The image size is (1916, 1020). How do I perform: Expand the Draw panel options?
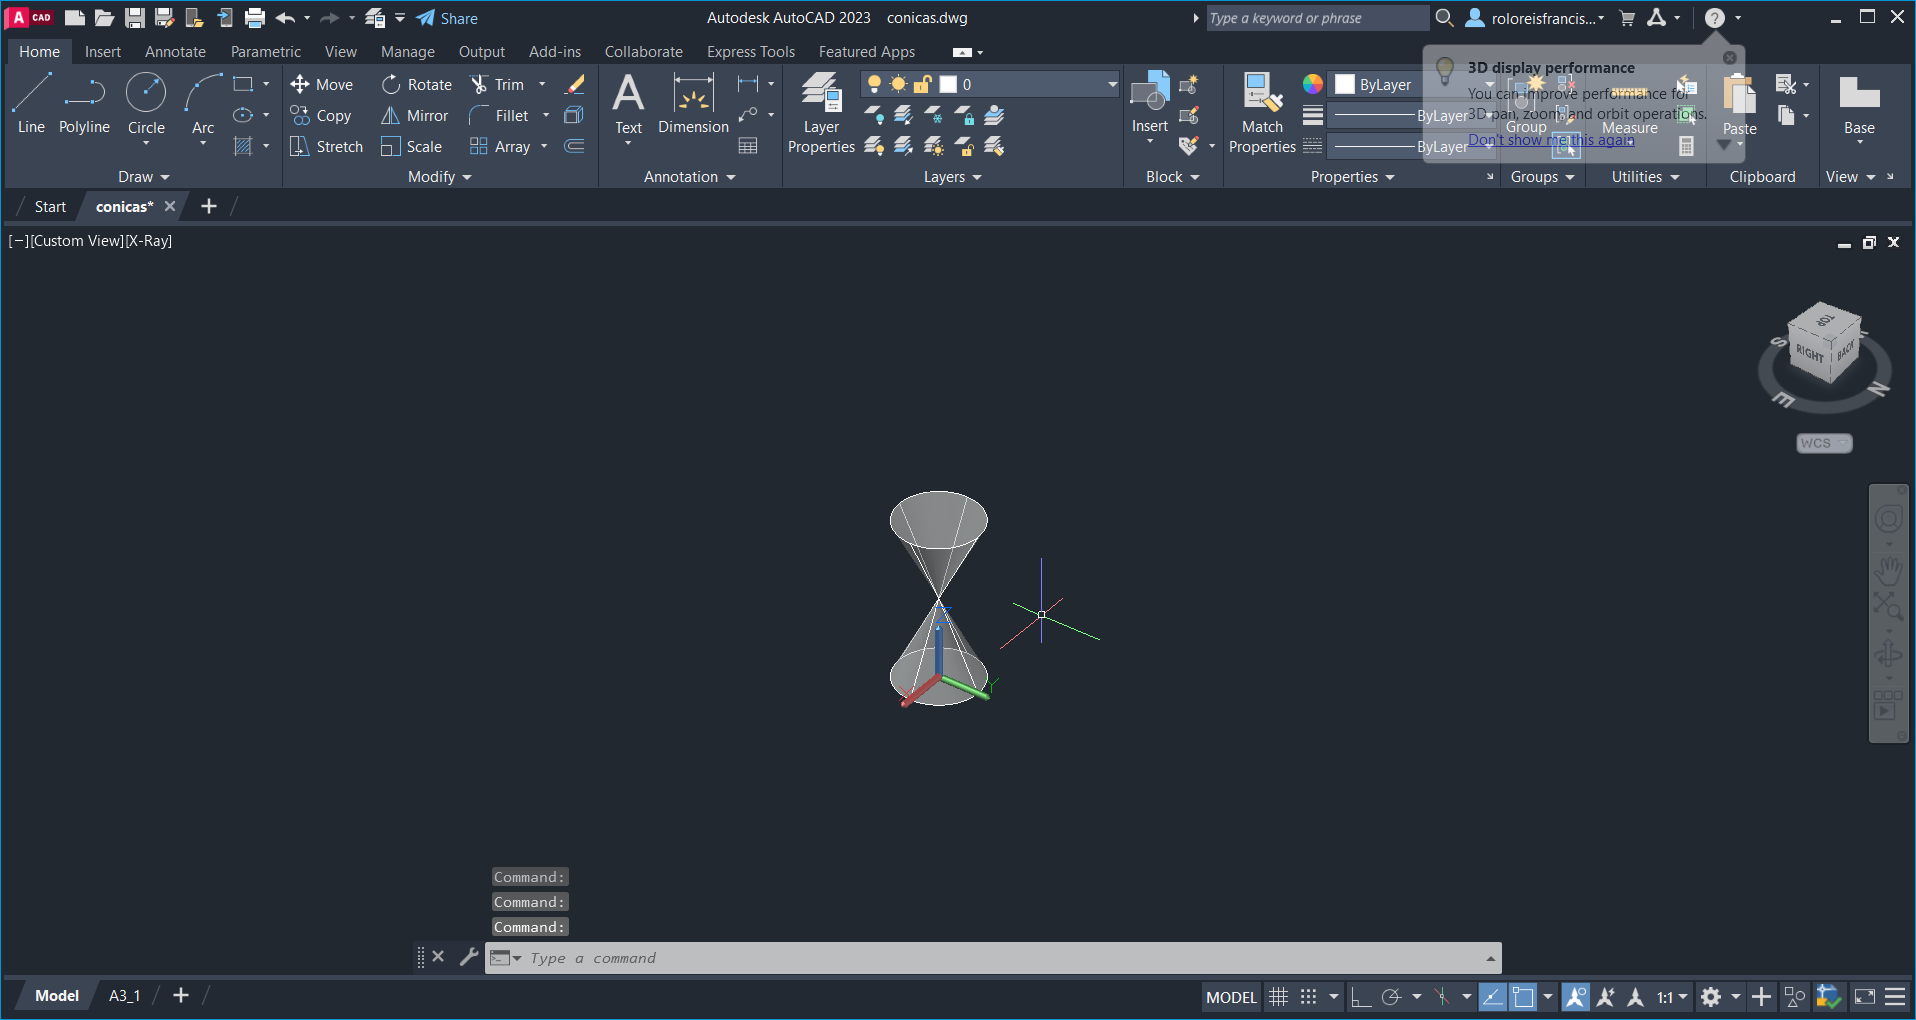pos(144,177)
